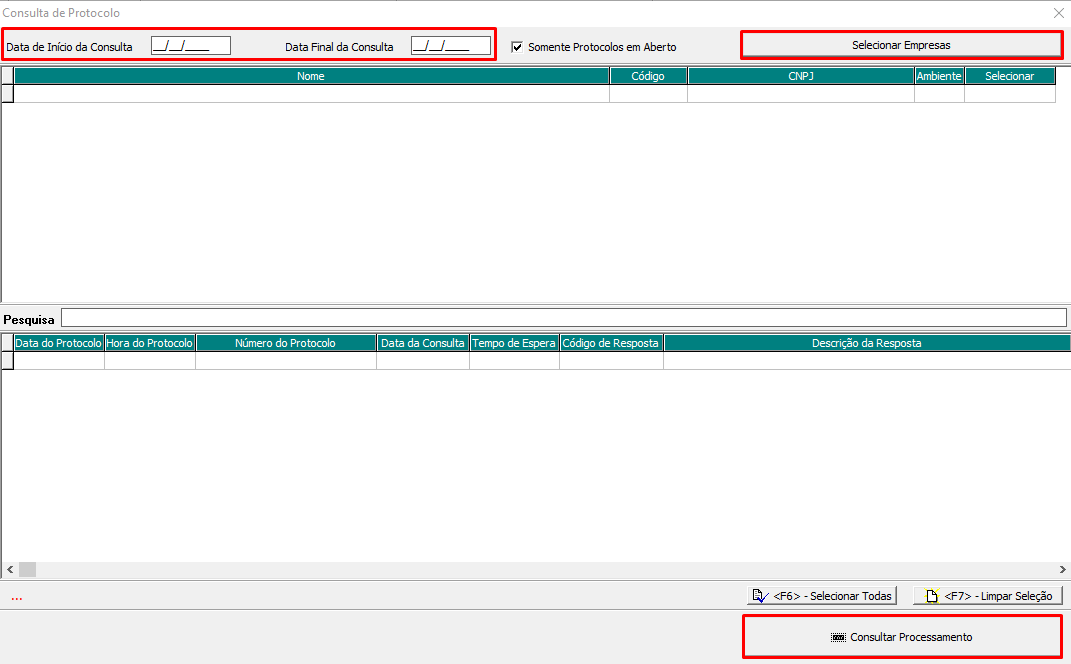Sort by the Nome column header
Screen dimensions: 1071x664
point(311,76)
